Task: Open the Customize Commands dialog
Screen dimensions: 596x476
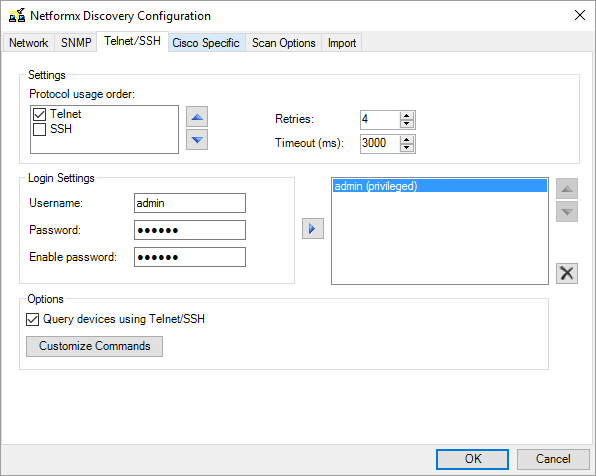Action: click(x=94, y=346)
